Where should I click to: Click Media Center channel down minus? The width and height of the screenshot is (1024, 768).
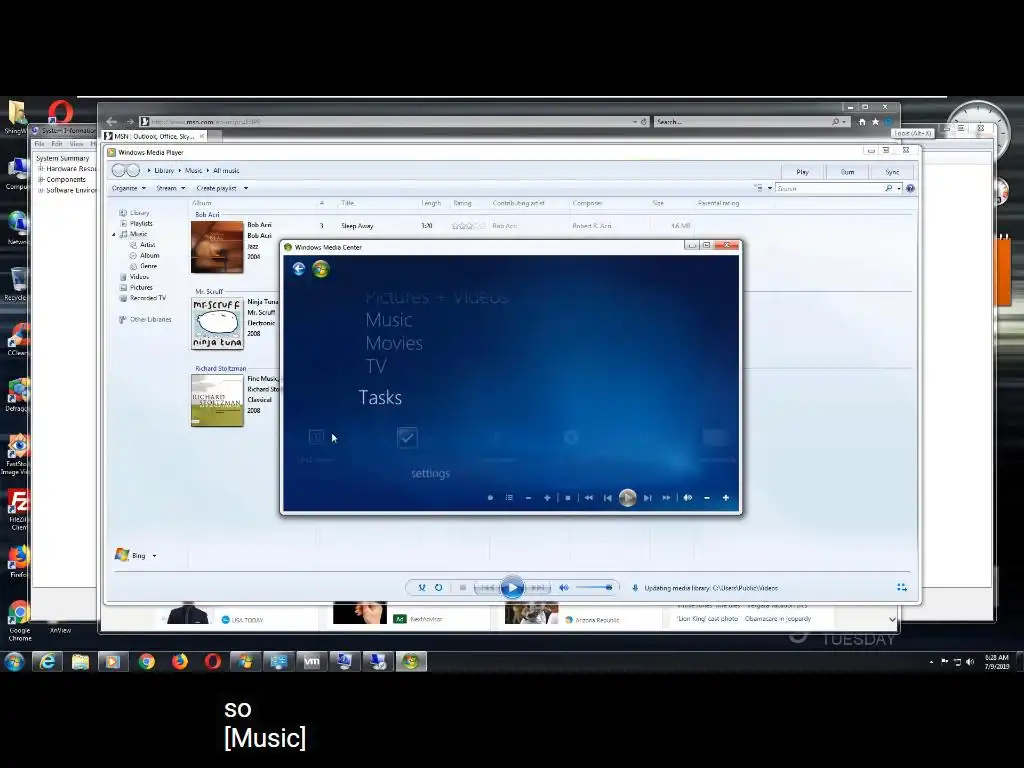[x=528, y=498]
